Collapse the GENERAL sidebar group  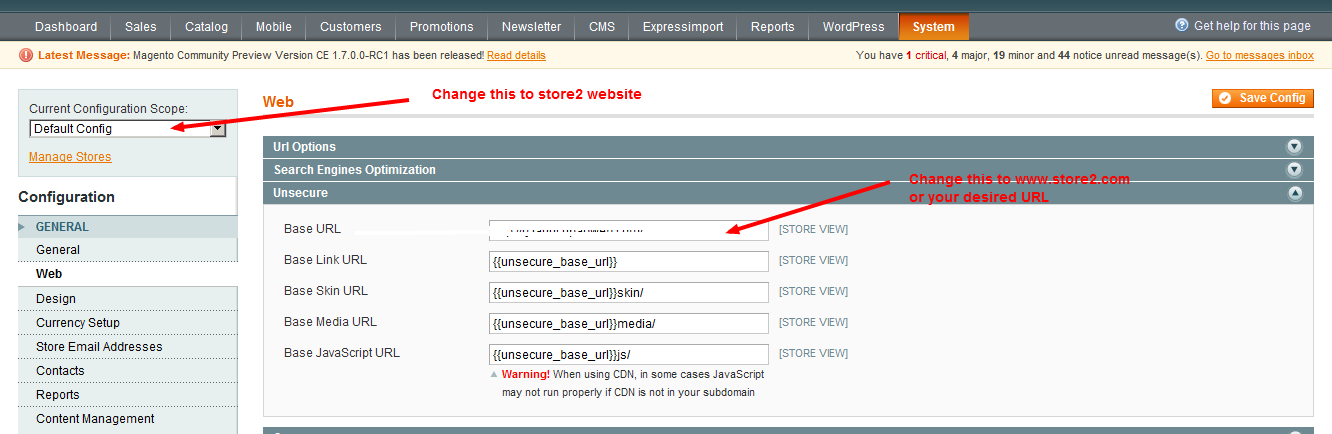click(23, 227)
